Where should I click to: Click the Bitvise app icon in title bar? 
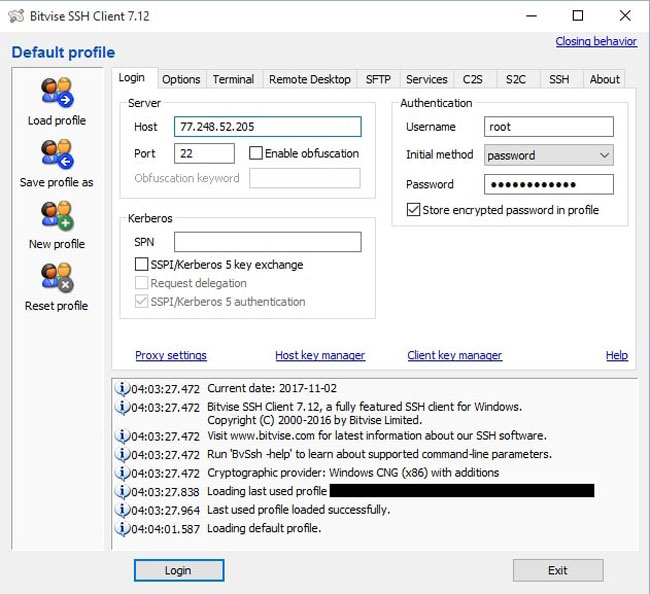coord(16,16)
